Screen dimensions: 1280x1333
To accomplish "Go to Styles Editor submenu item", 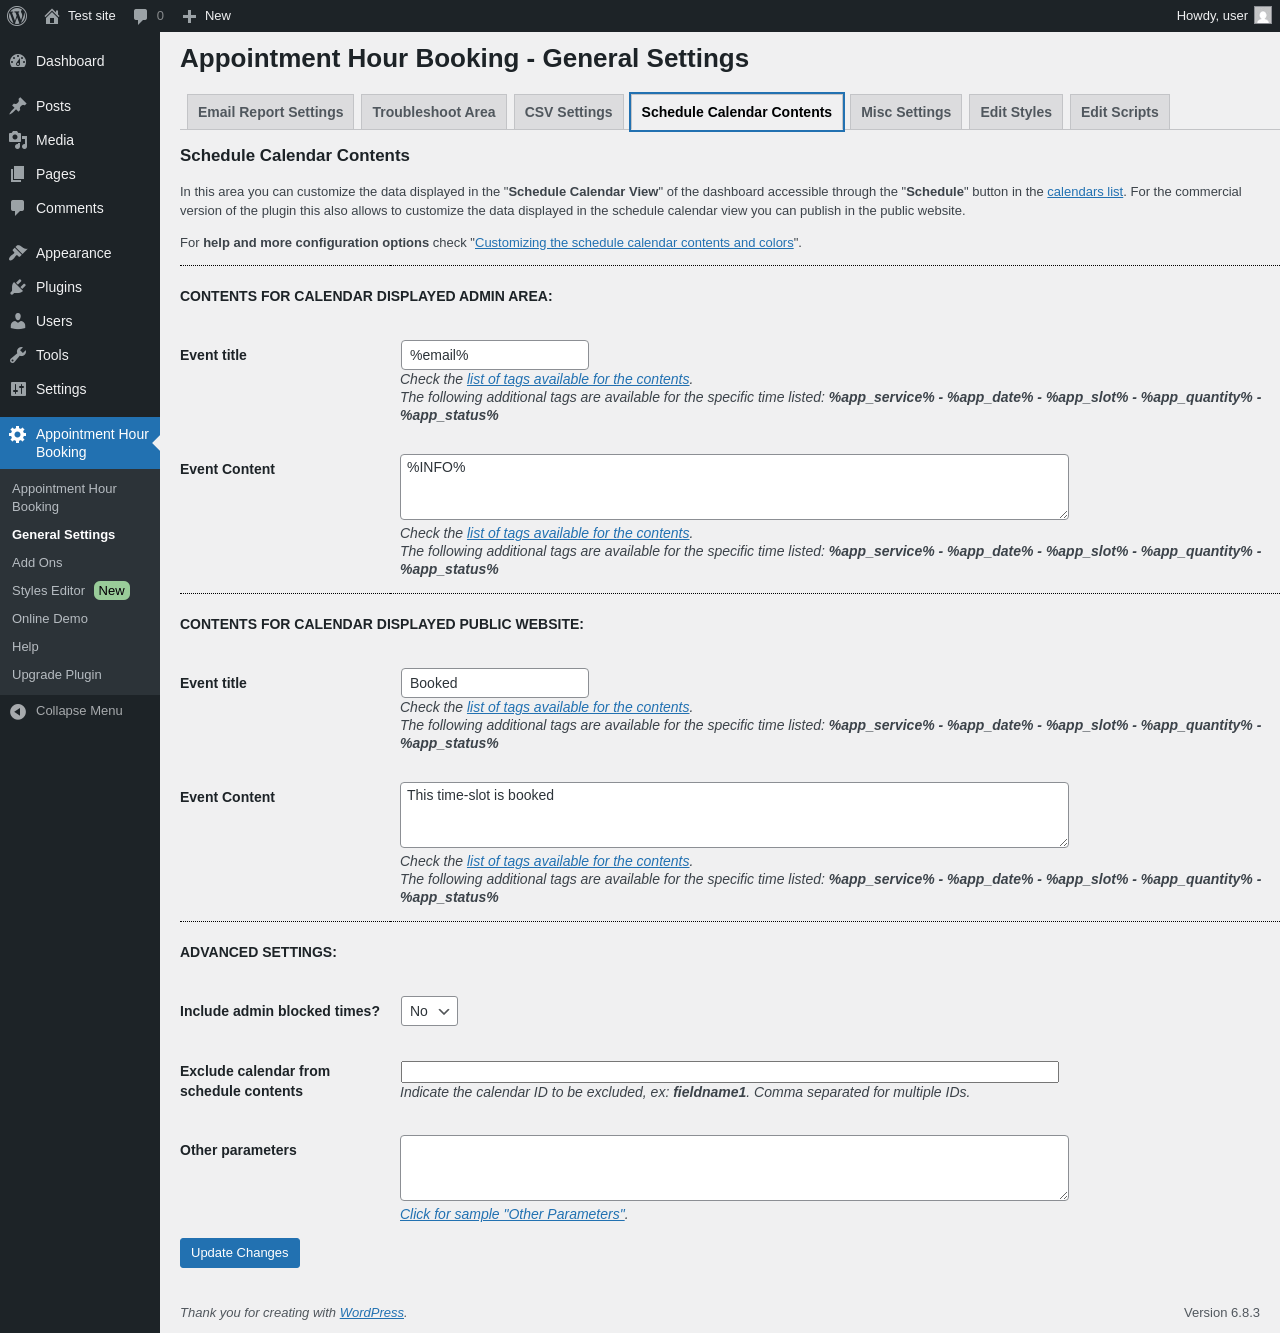I will click(49, 591).
